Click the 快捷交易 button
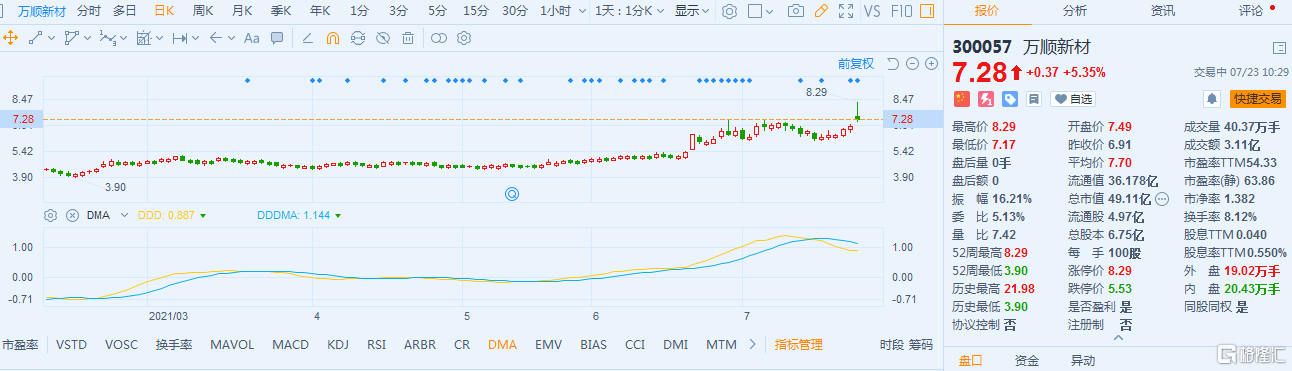The height and width of the screenshot is (371, 1292). point(1257,99)
